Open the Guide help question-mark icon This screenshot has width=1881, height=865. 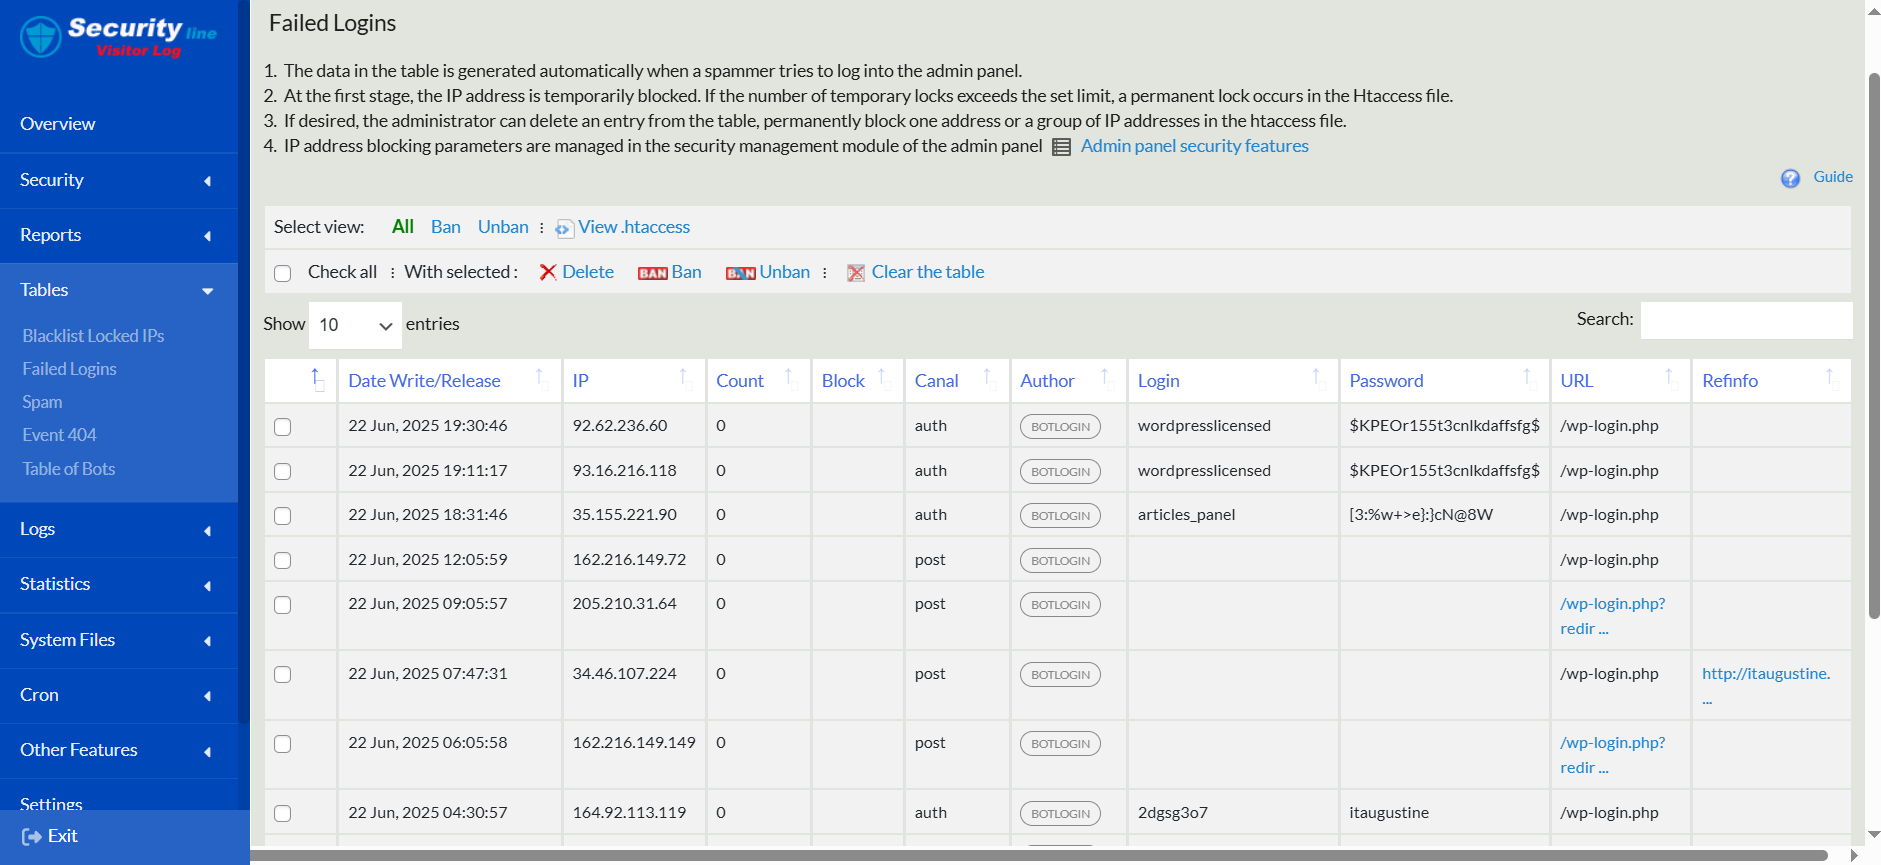click(1790, 178)
